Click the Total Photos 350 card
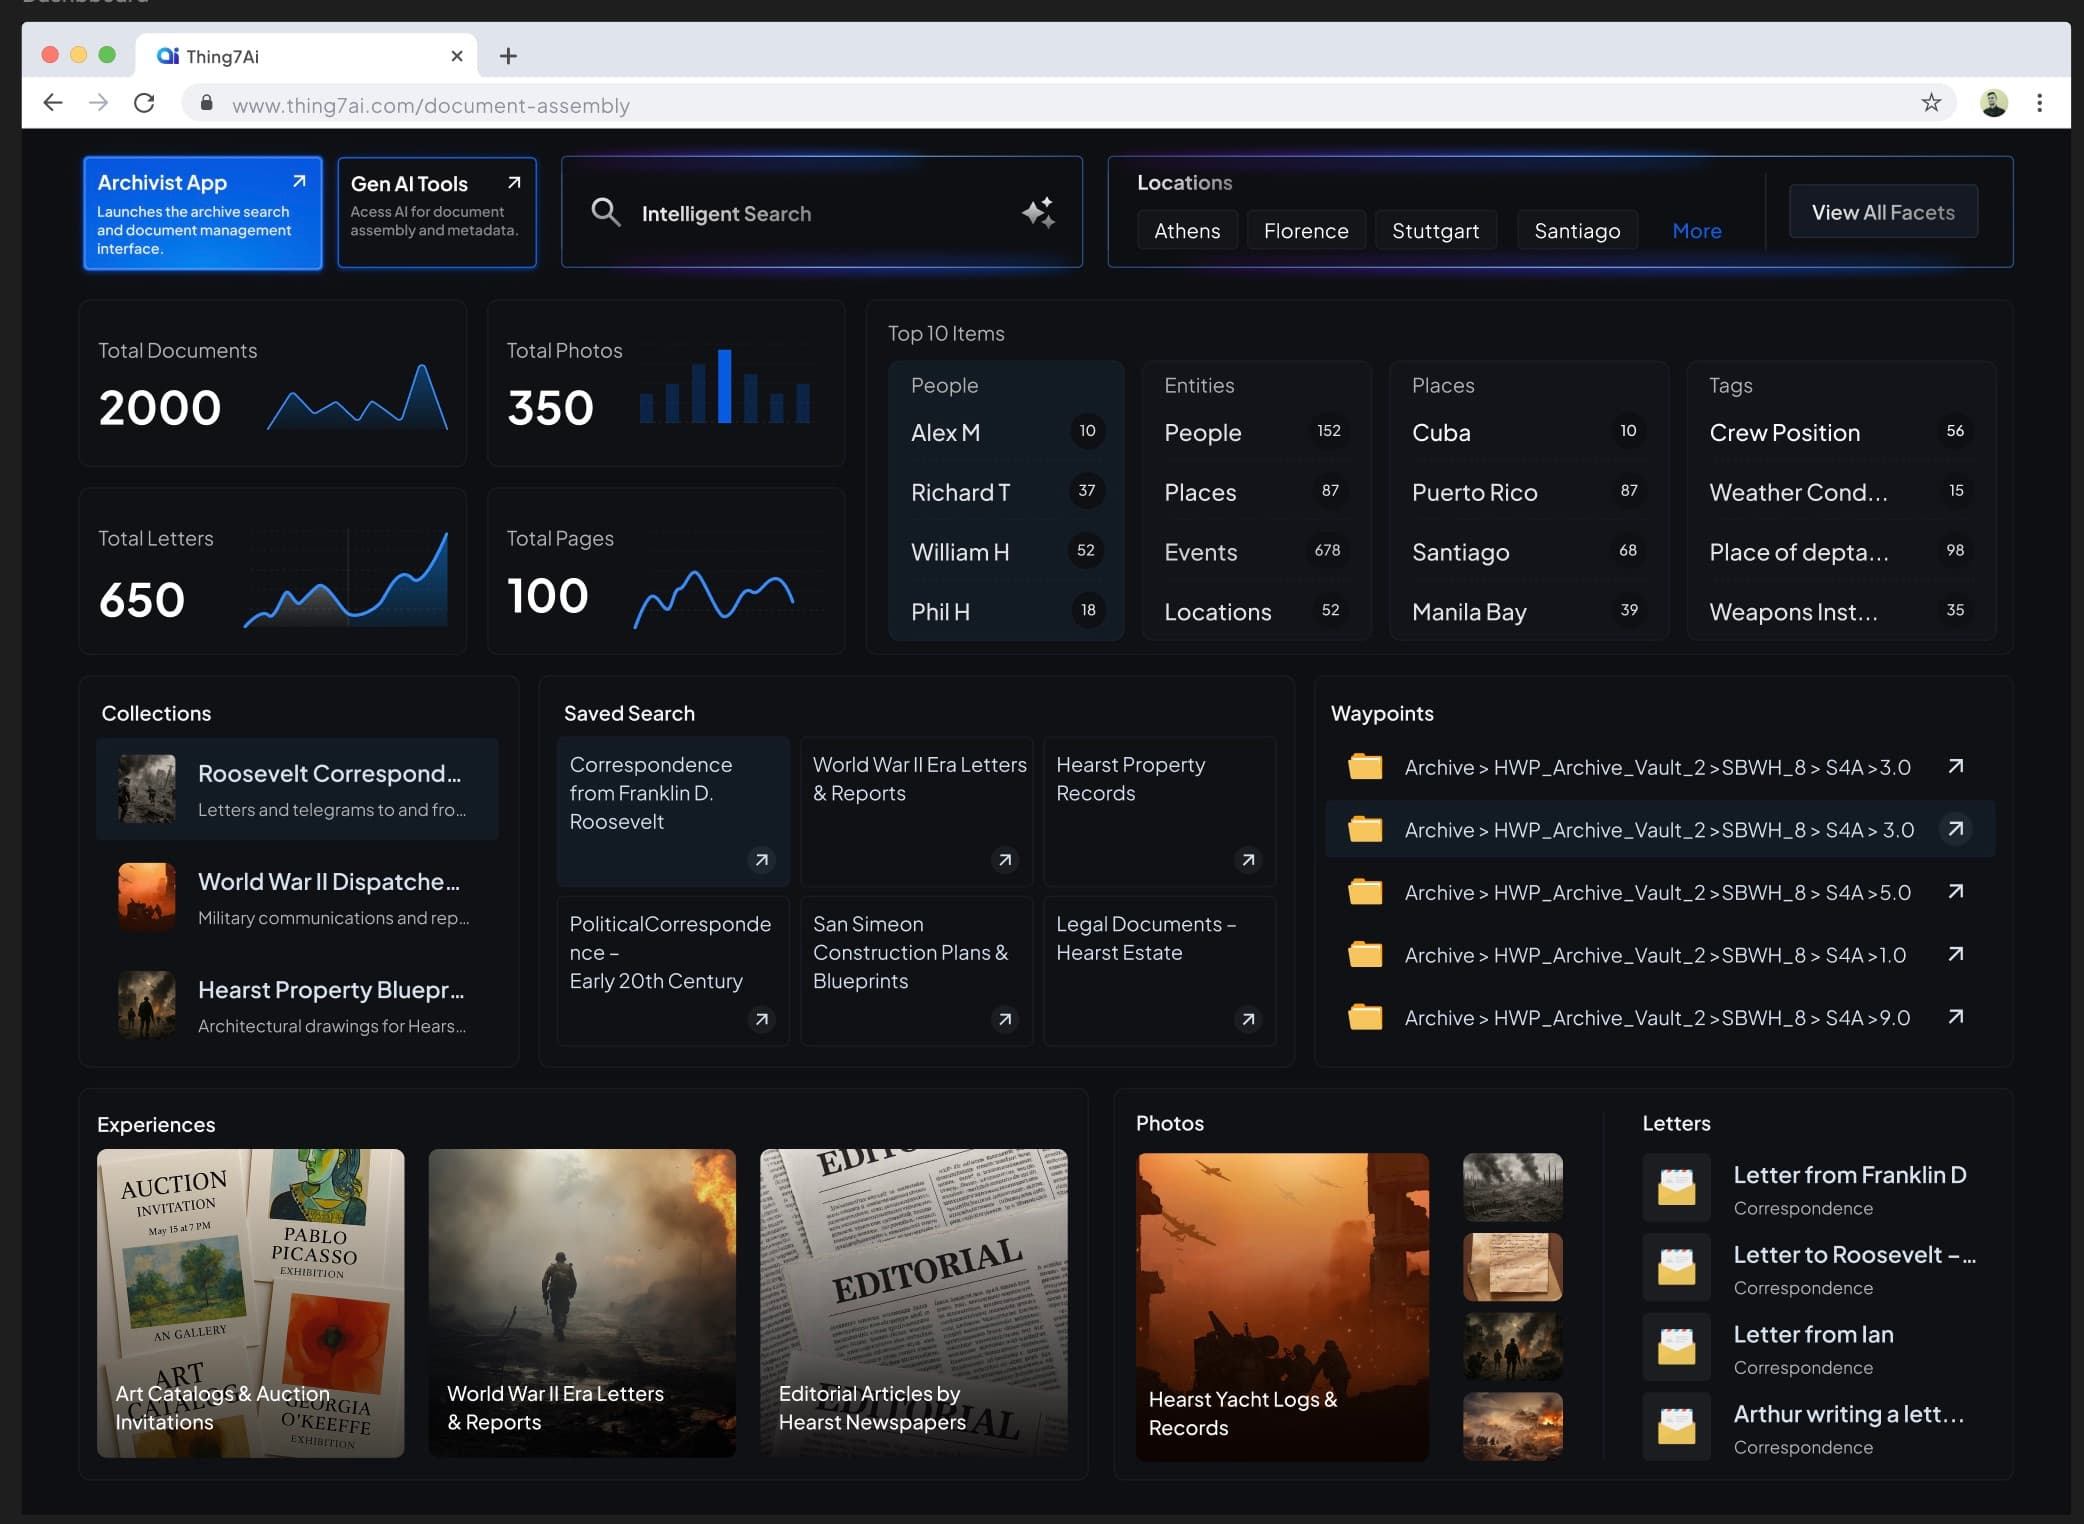The image size is (2084, 1524). (x=666, y=383)
